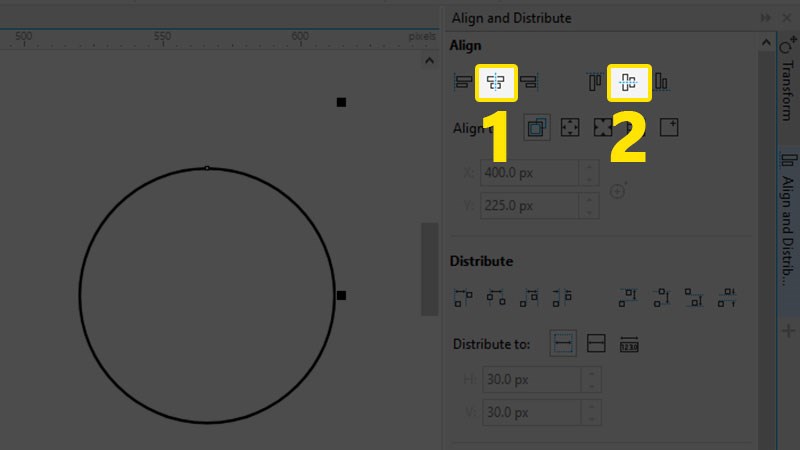Click Distribute Center Vertically icon
This screenshot has height=450, width=800.
(x=661, y=297)
